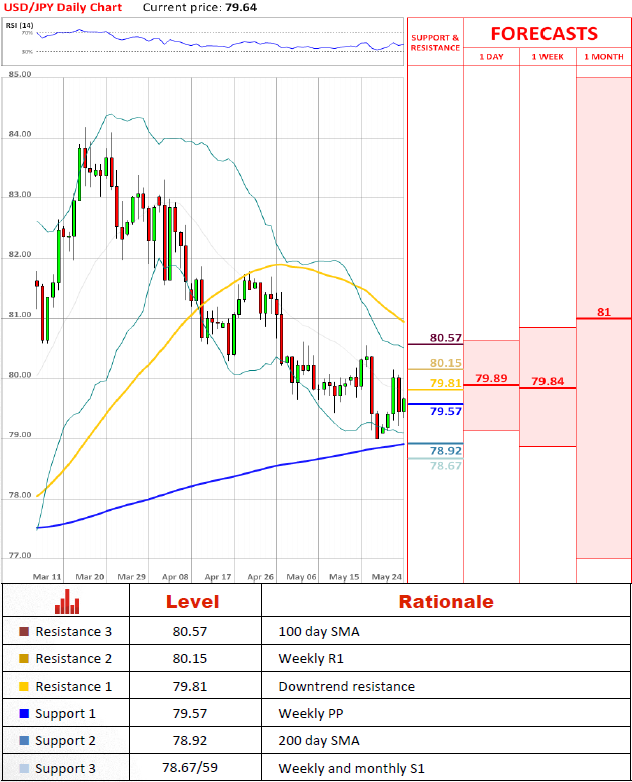Click the 'Support 1' row label
The width and height of the screenshot is (632, 782).
tap(65, 714)
